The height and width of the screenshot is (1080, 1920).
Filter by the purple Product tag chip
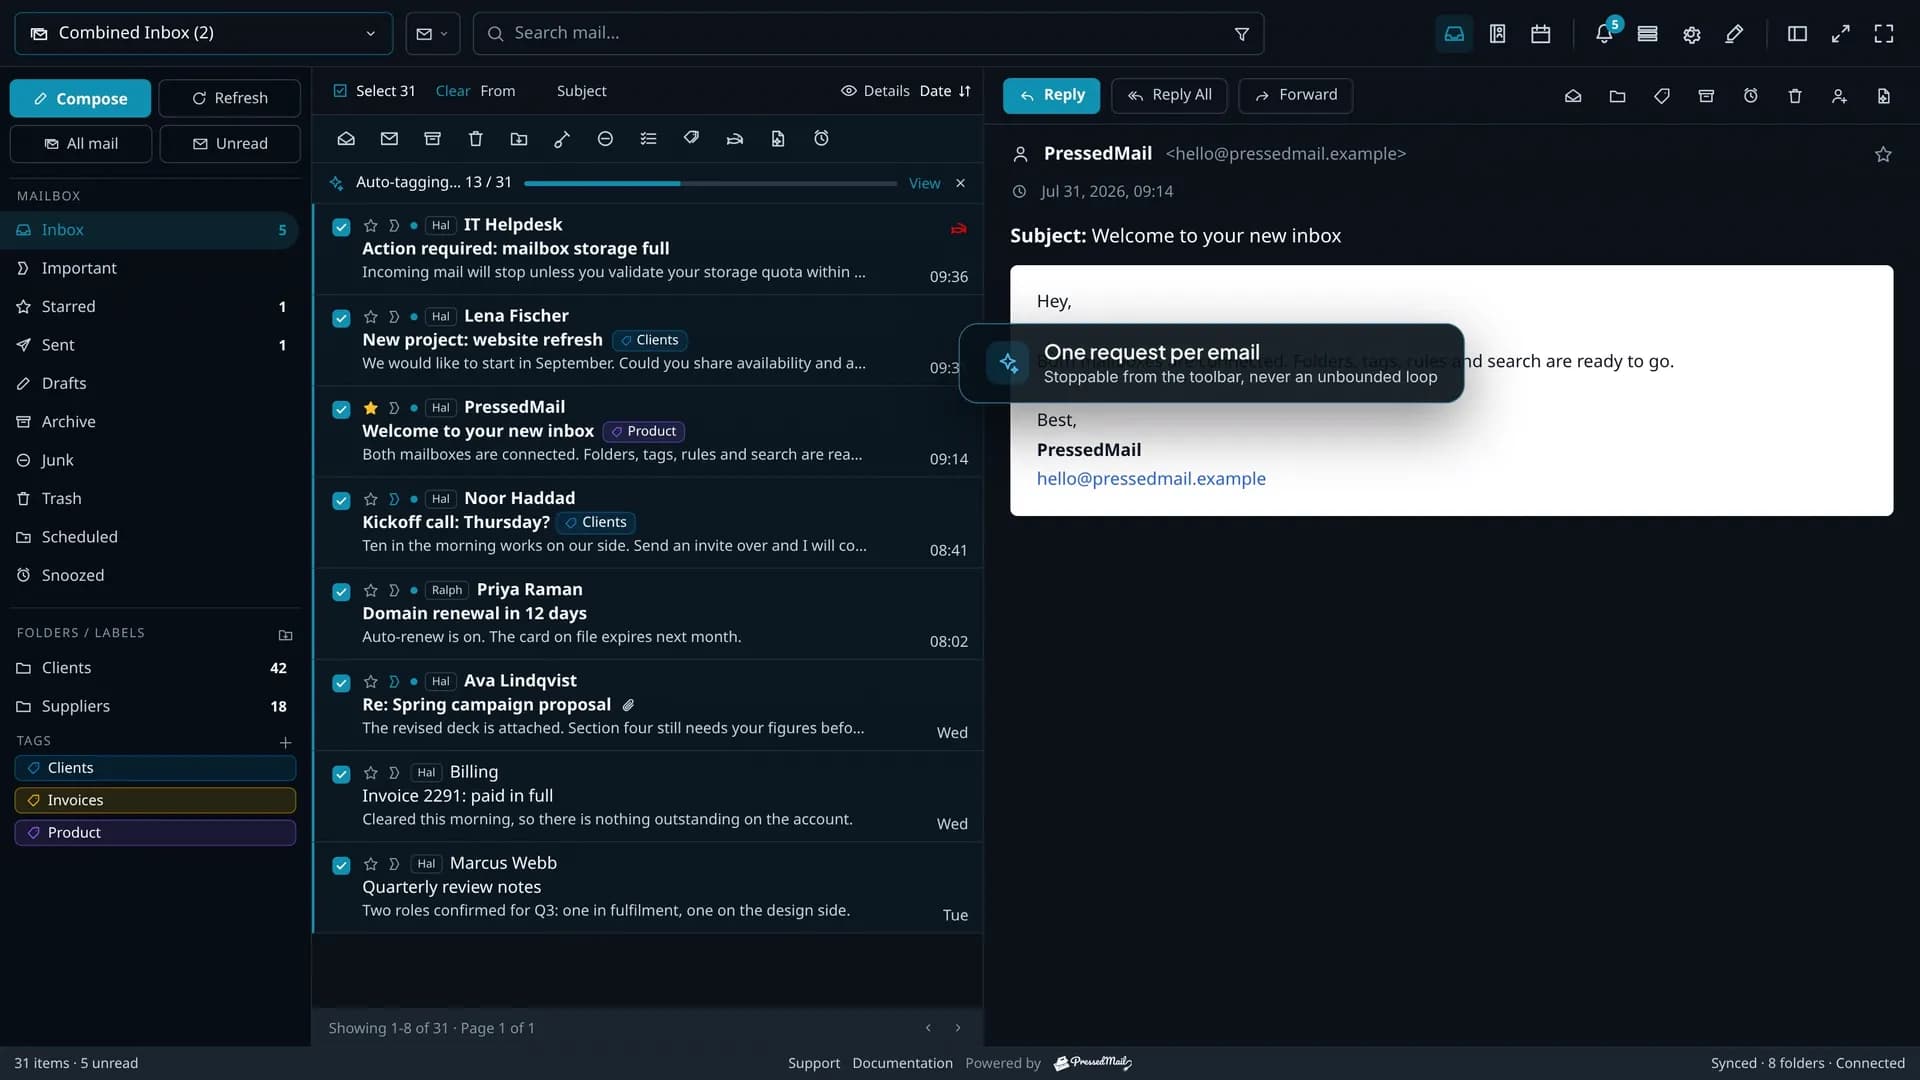click(x=155, y=833)
